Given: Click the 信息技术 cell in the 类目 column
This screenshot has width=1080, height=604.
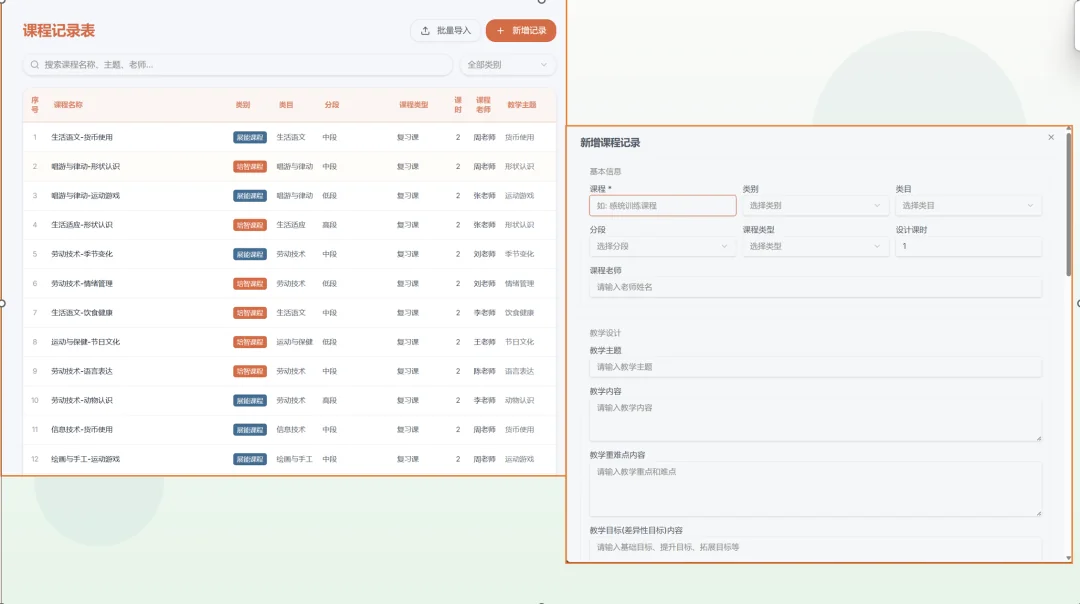Looking at the screenshot, I should (x=291, y=430).
